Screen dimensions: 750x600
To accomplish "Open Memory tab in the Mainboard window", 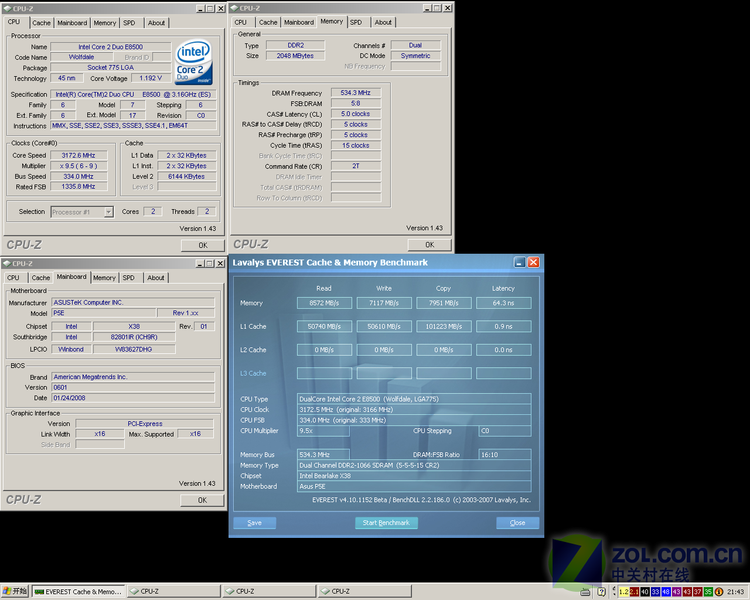I will (x=104, y=278).
